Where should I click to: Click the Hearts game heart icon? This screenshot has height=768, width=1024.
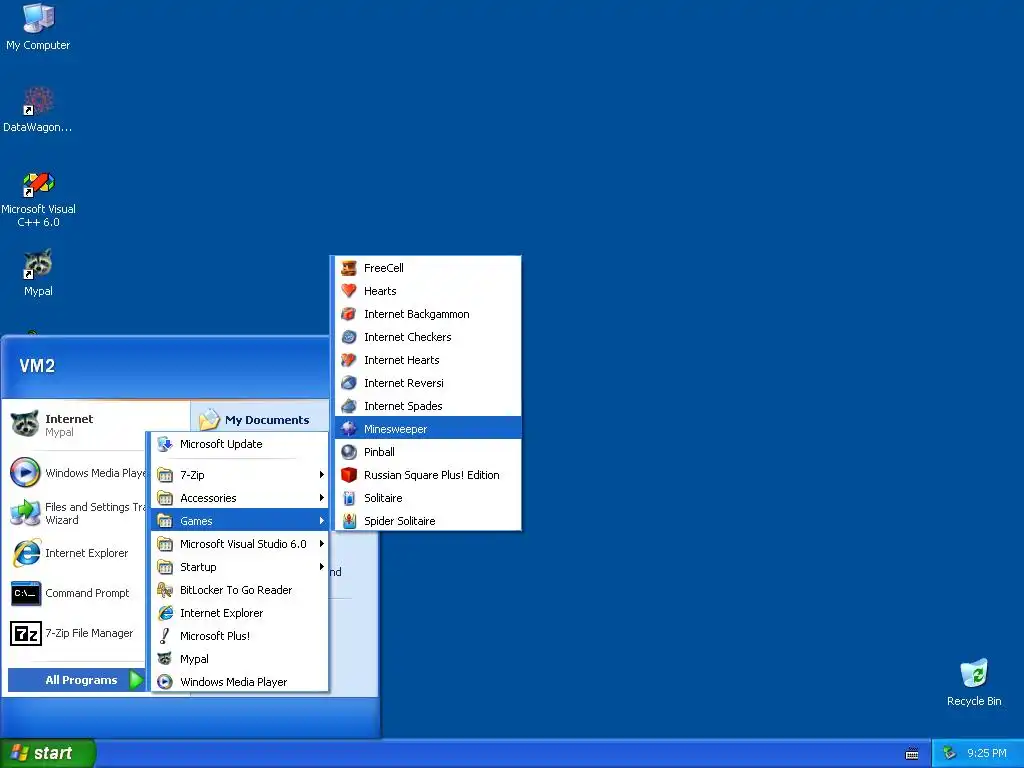pos(349,291)
